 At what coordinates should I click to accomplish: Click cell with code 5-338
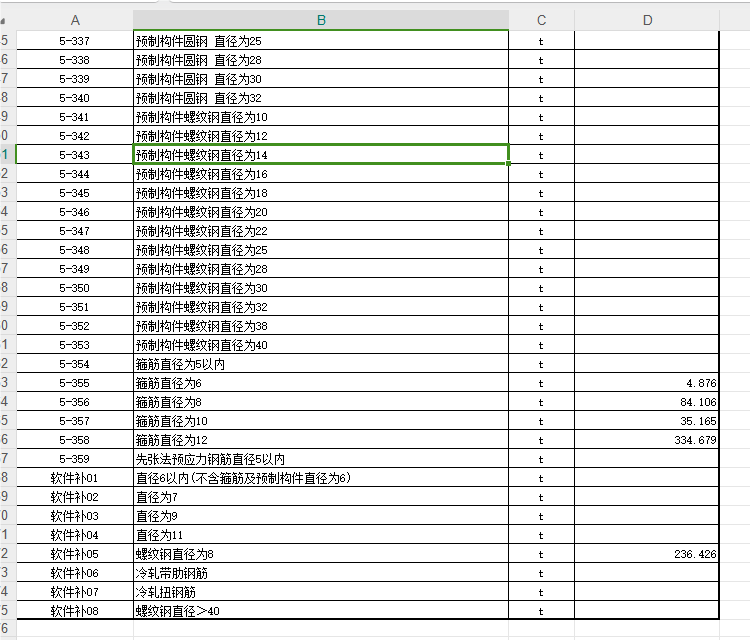75,60
